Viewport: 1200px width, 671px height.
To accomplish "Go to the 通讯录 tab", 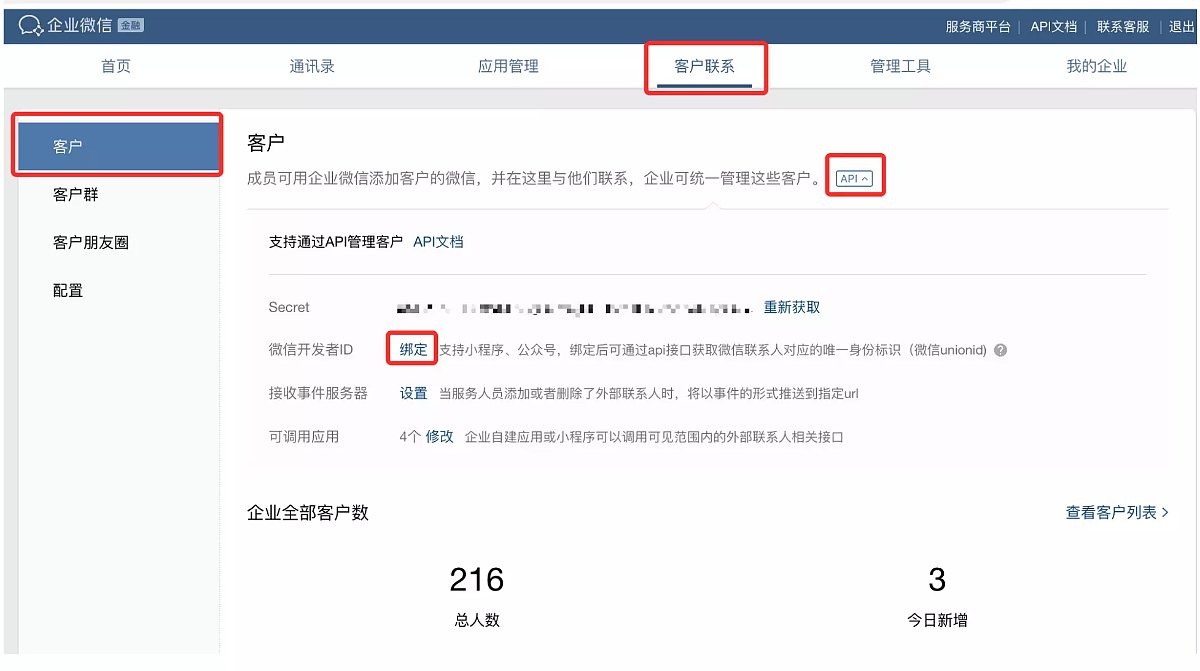I will pyautogui.click(x=312, y=67).
